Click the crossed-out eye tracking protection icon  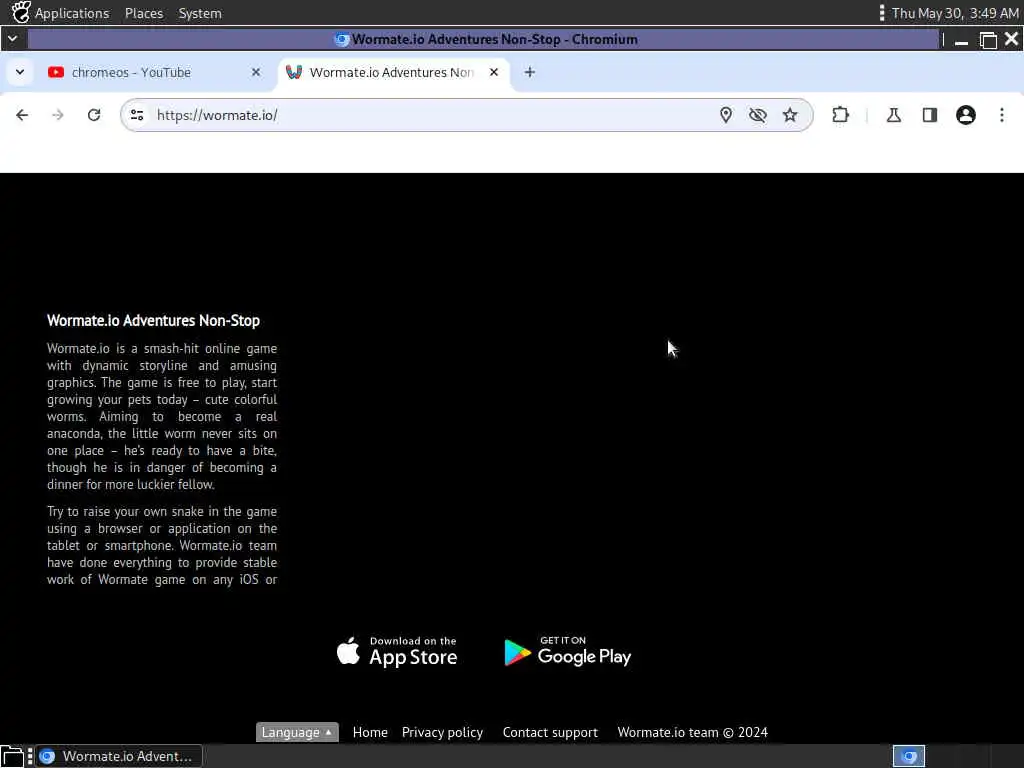point(758,115)
